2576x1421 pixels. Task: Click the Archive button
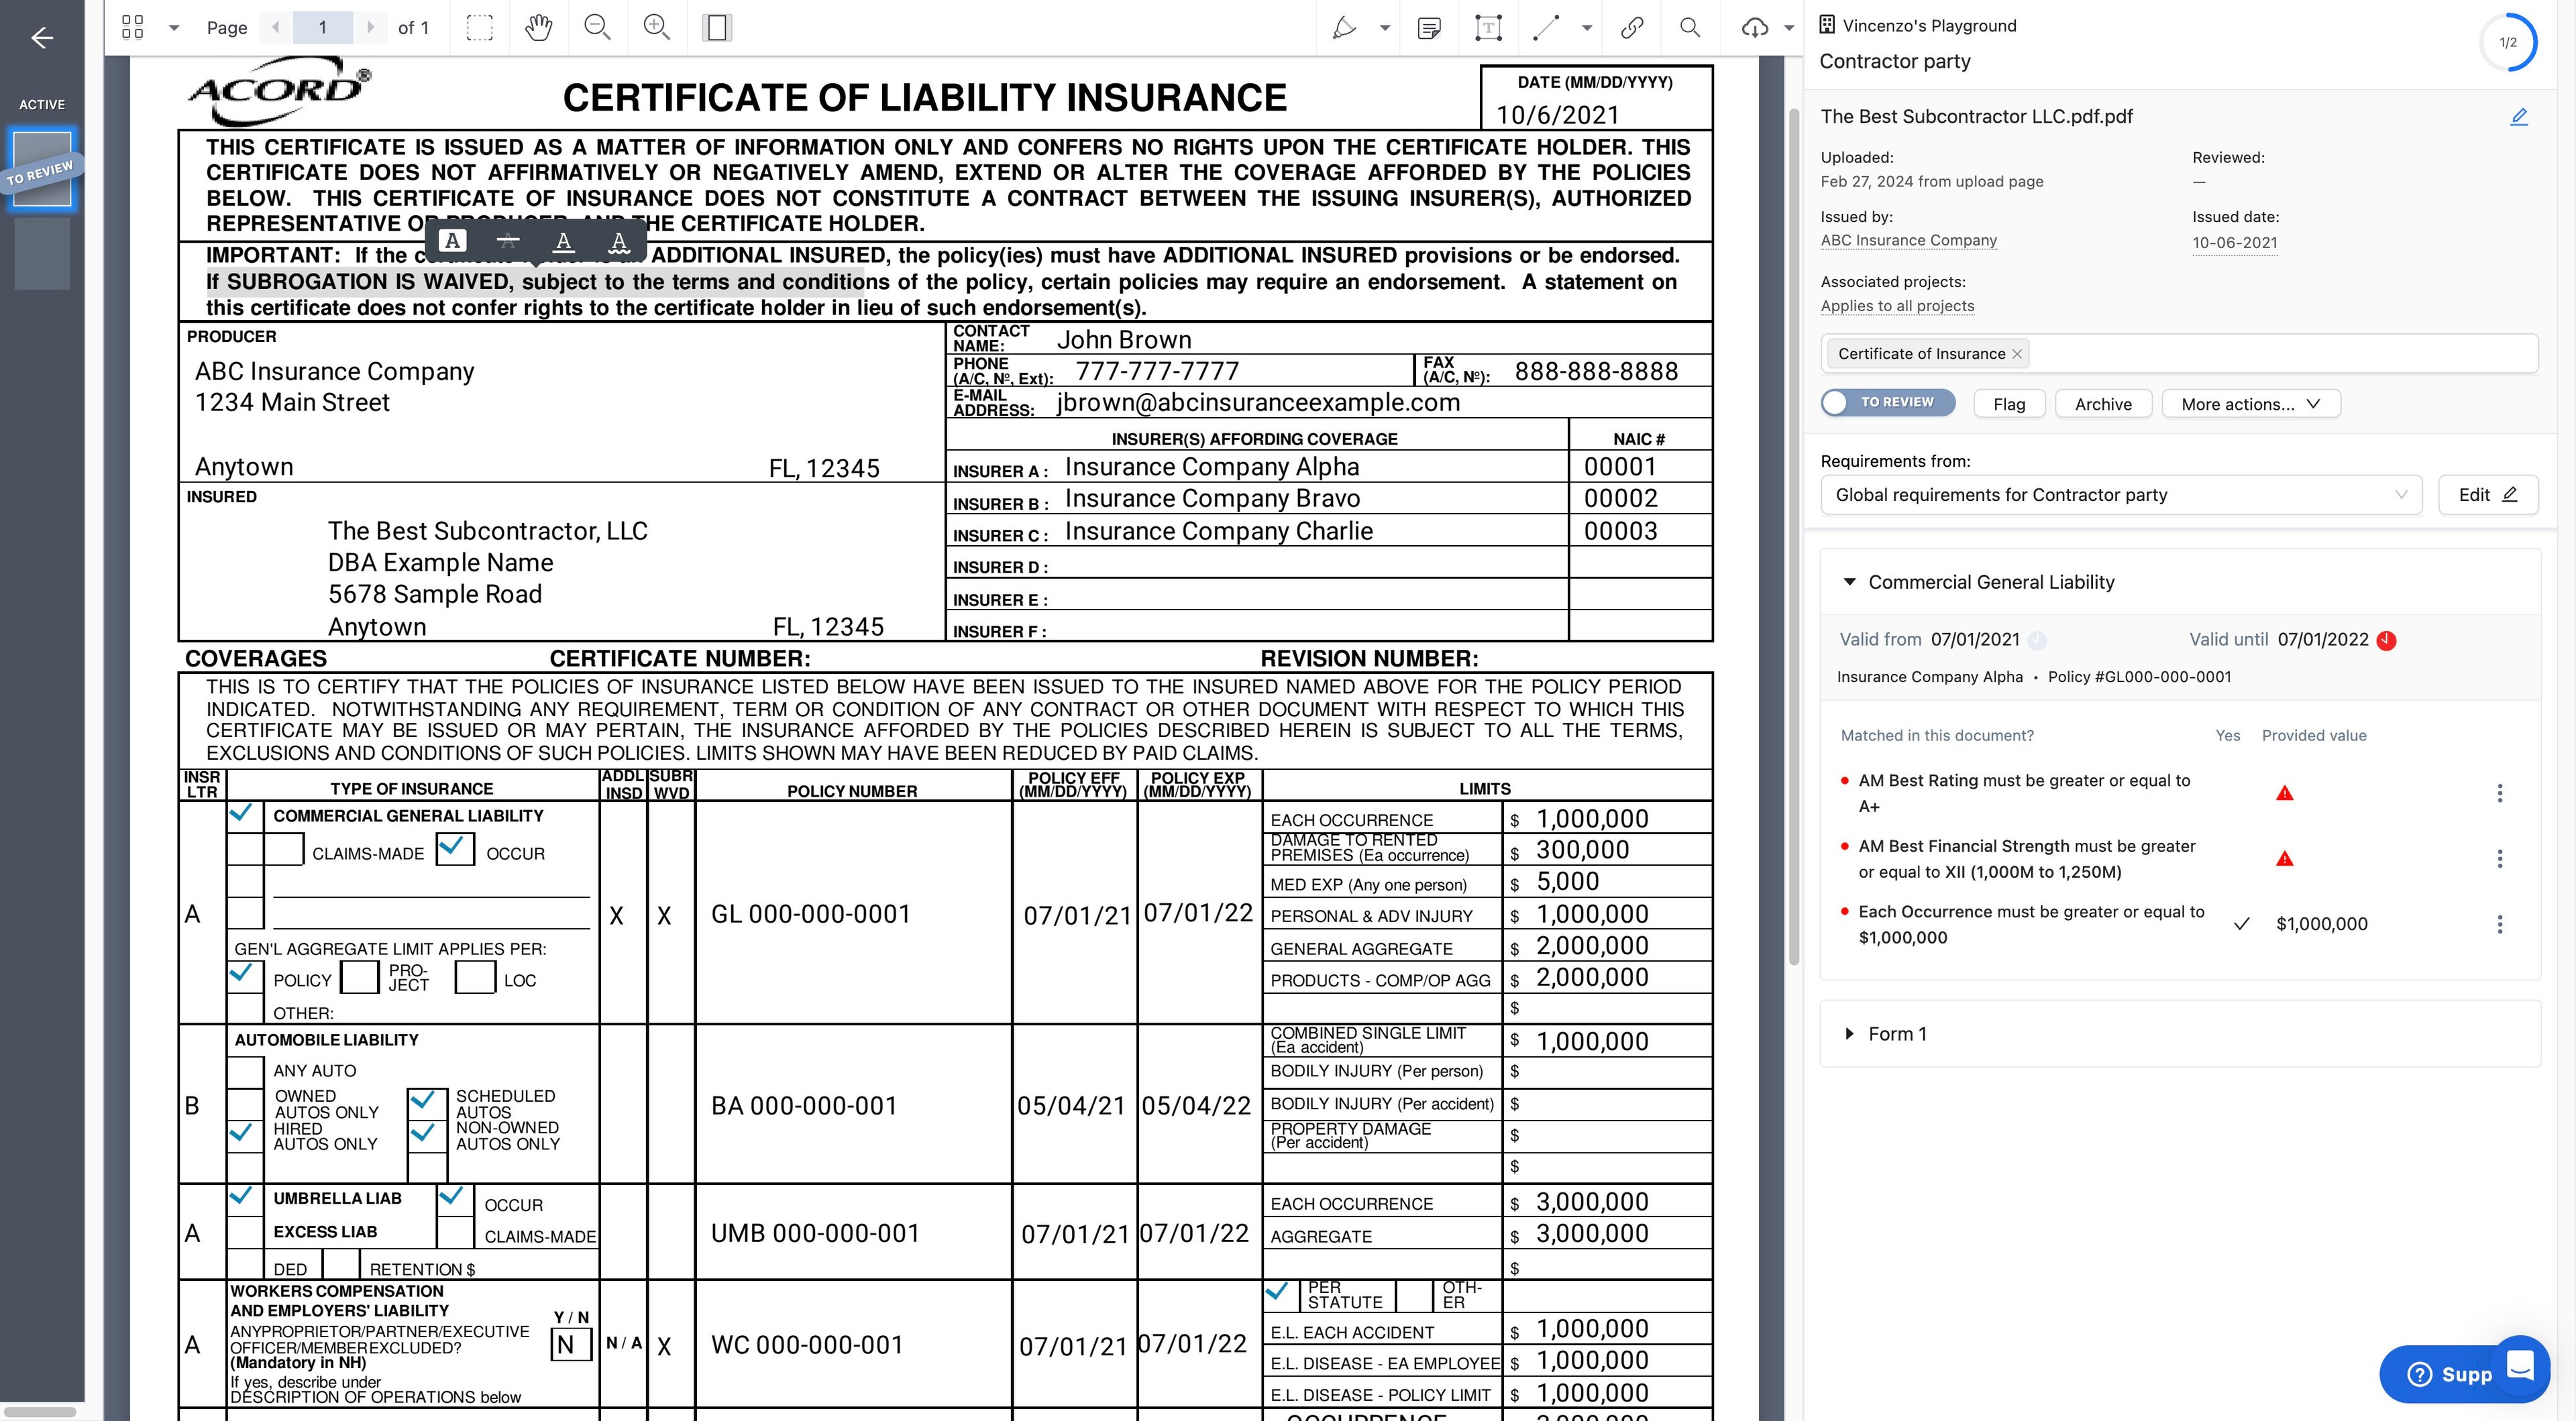pos(2102,404)
